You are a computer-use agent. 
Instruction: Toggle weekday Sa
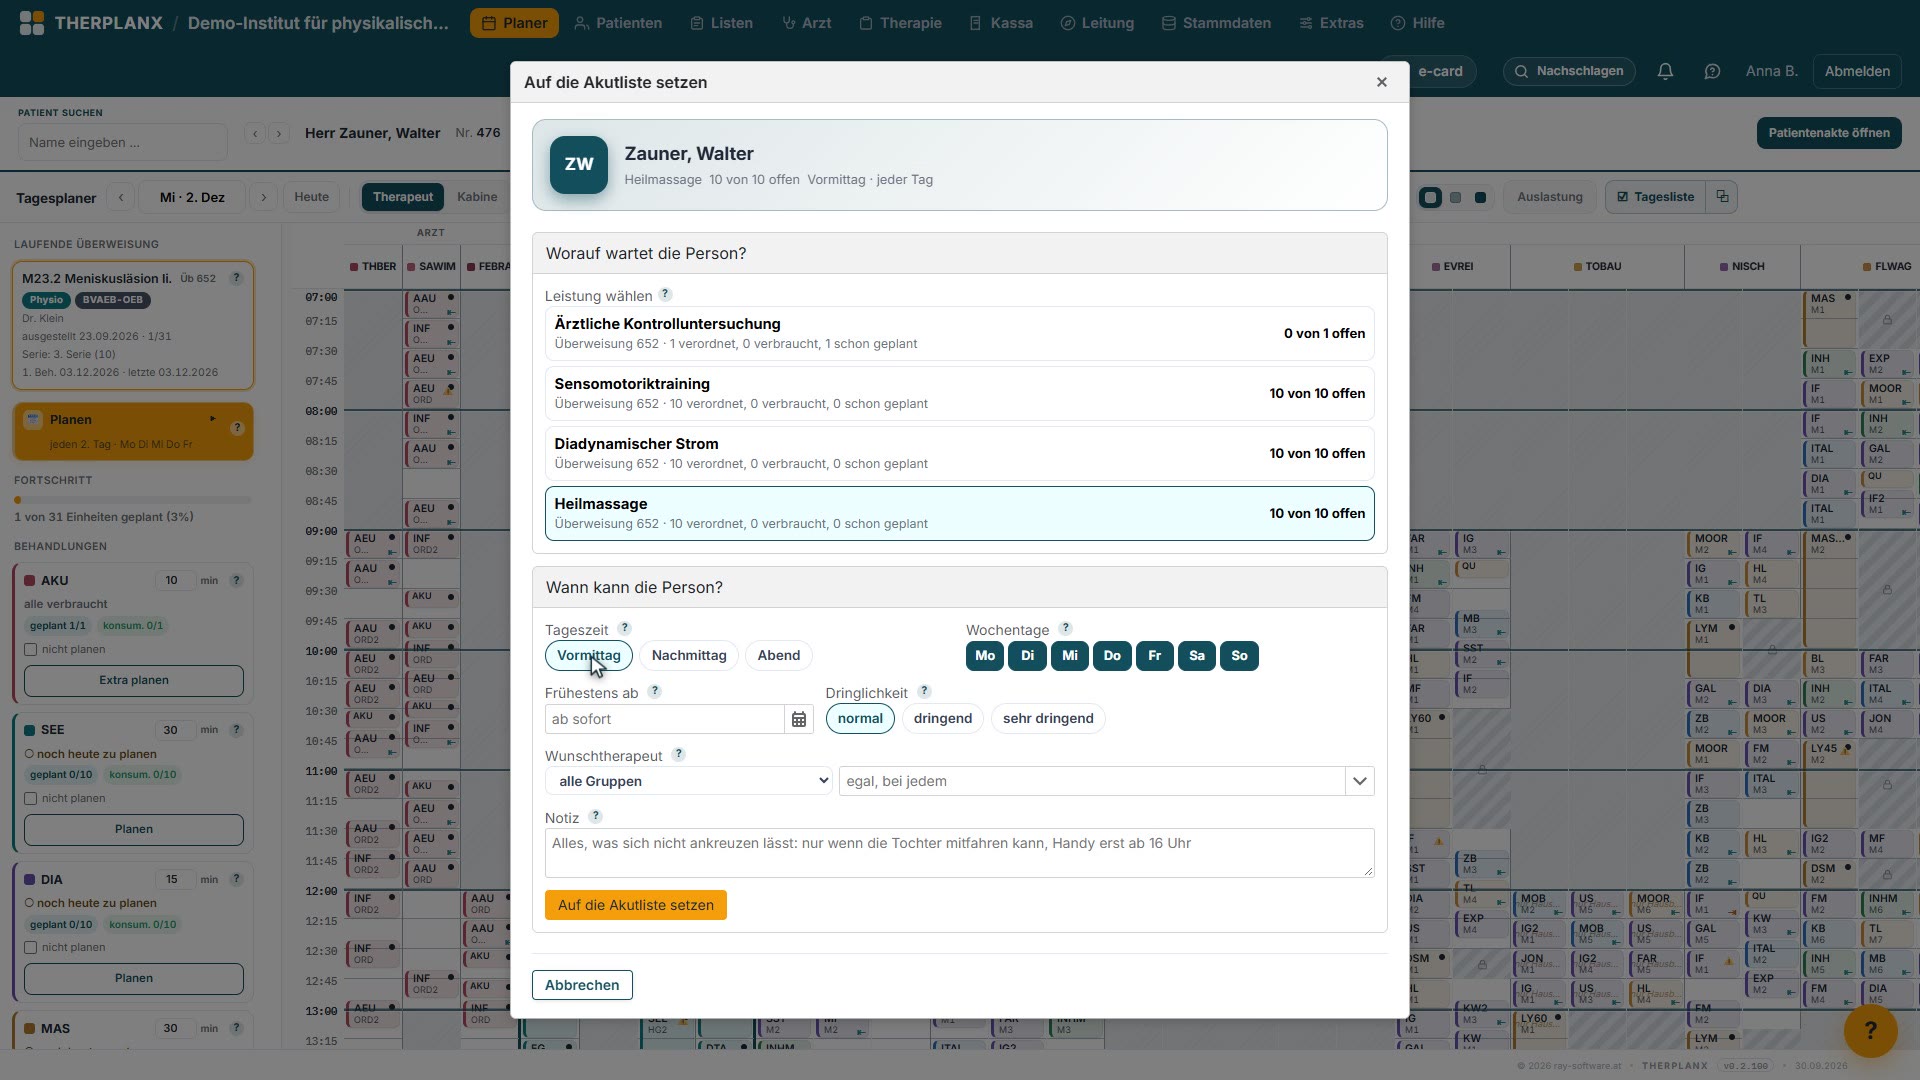point(1197,656)
